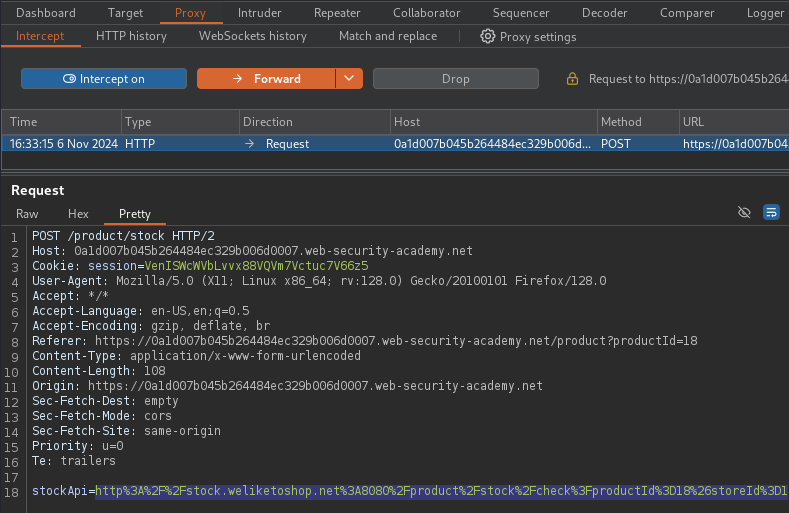Forward the intercepted request
The width and height of the screenshot is (789, 513).
point(266,79)
